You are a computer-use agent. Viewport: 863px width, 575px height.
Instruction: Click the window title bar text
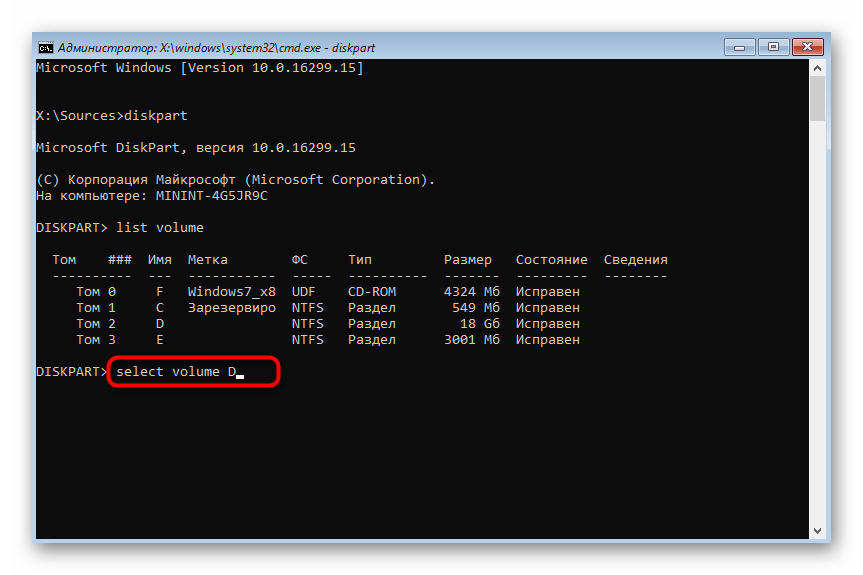point(198,47)
